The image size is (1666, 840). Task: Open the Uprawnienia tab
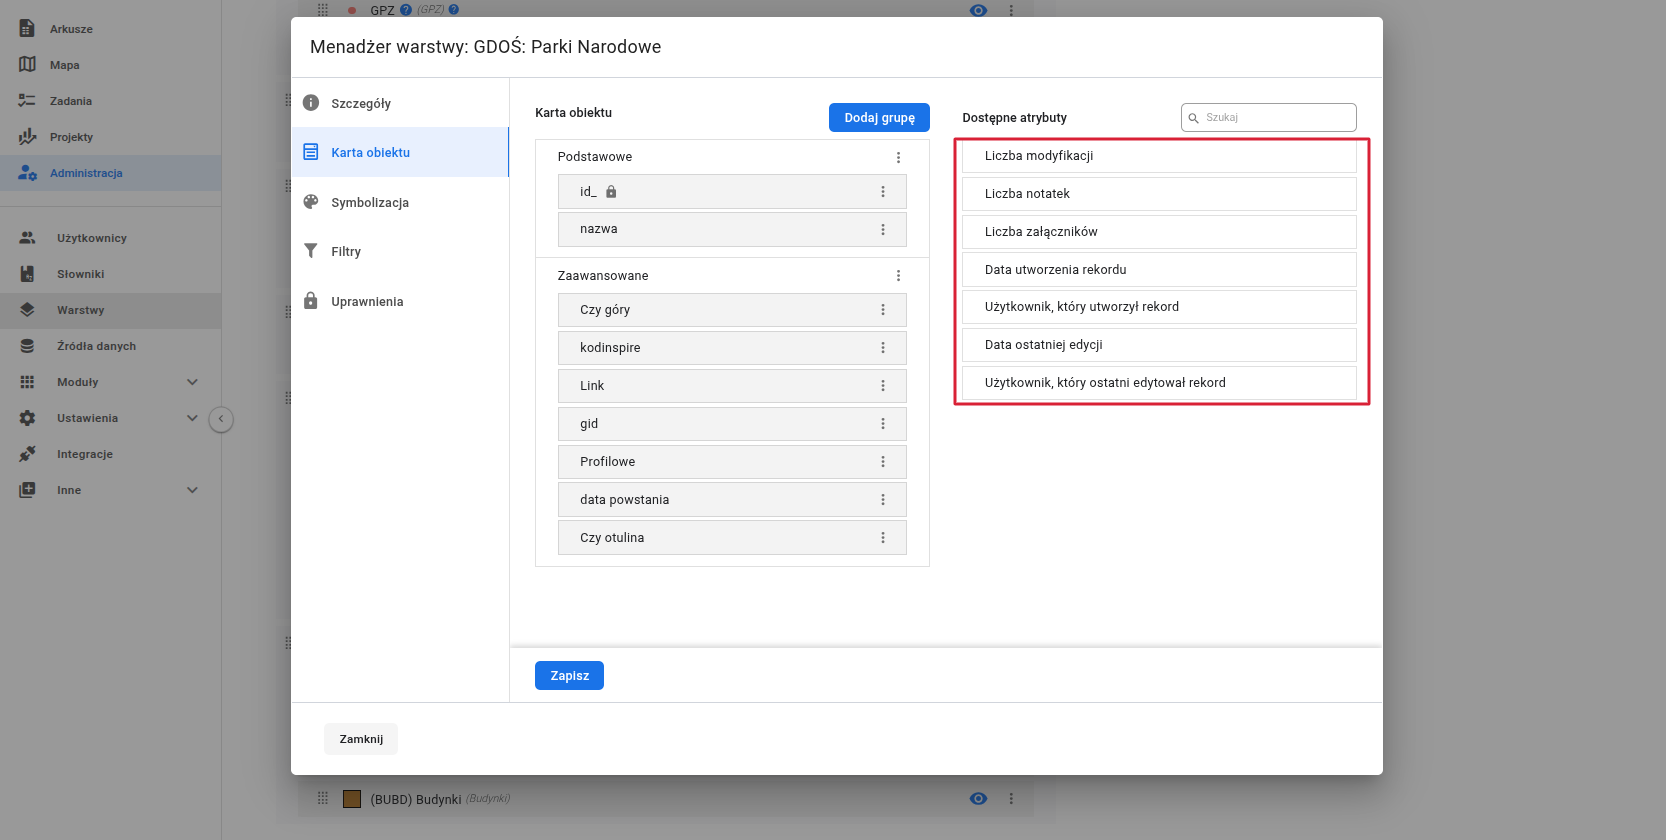(x=367, y=301)
